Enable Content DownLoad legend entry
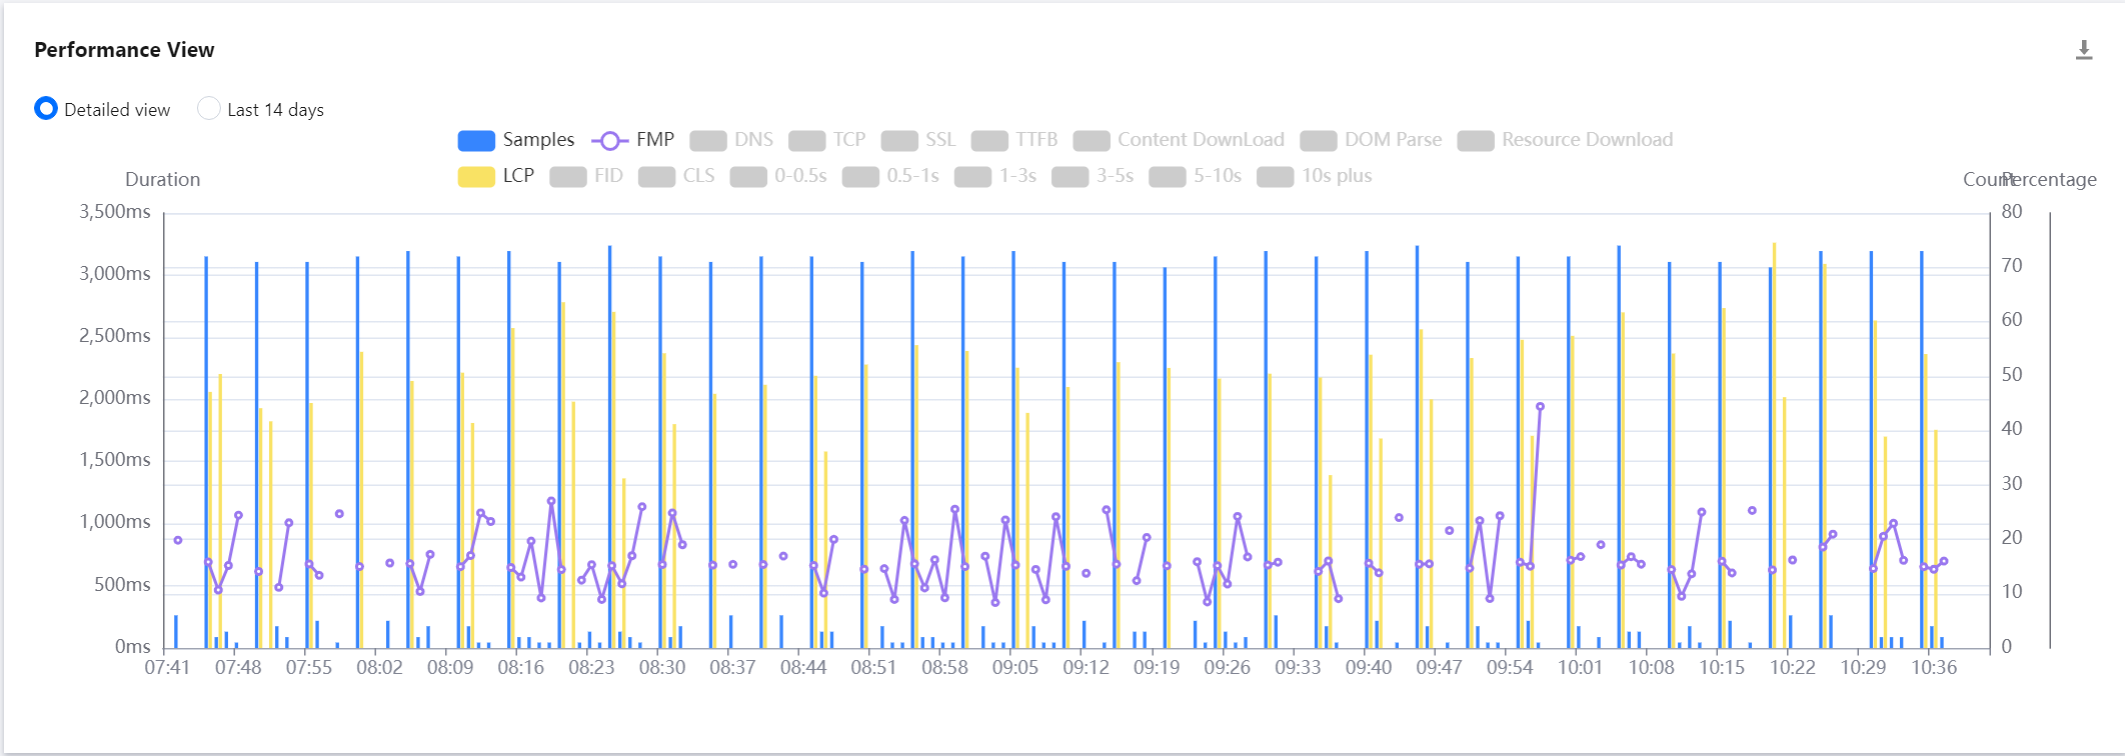 [x=1179, y=140]
